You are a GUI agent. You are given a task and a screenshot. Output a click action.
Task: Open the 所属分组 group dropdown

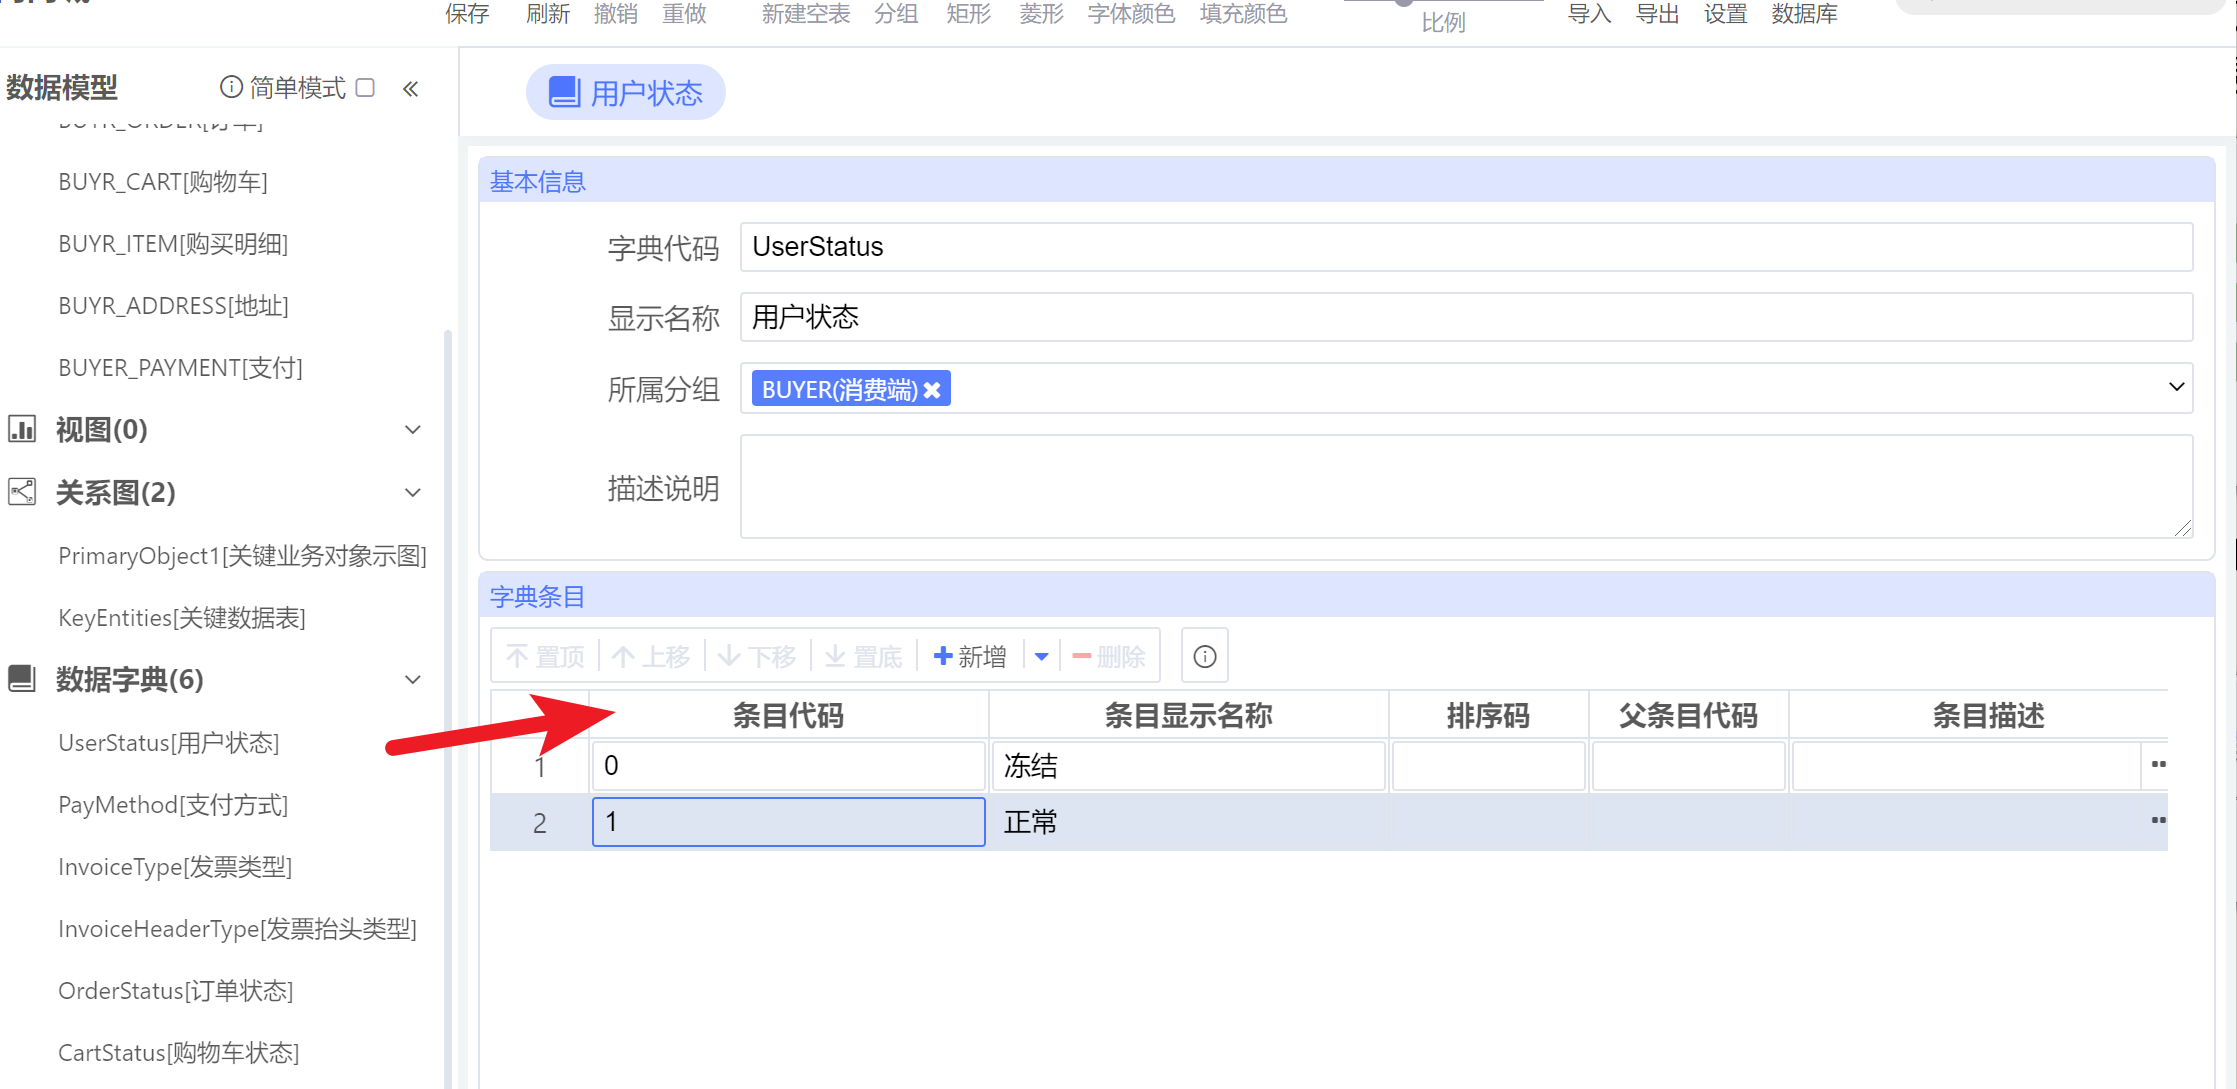tap(2176, 387)
